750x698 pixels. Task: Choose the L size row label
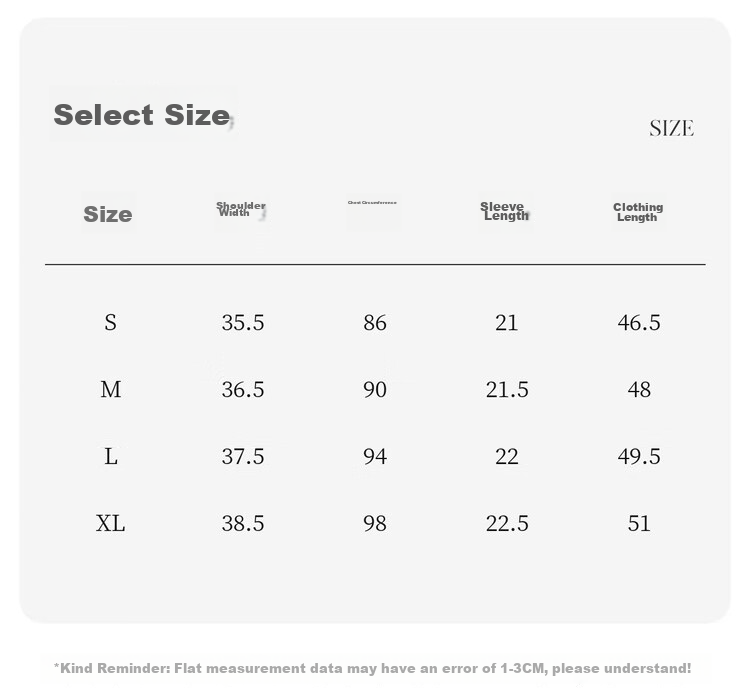coord(110,456)
